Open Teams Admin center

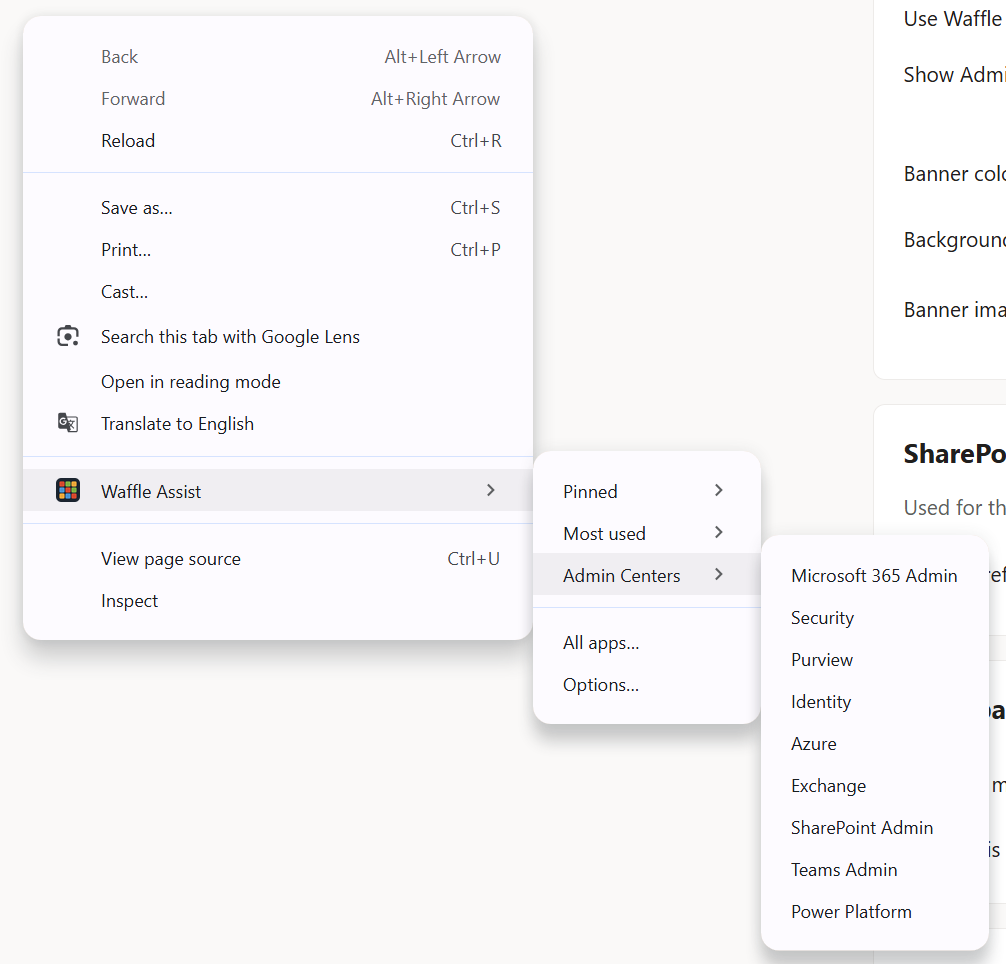874,870
